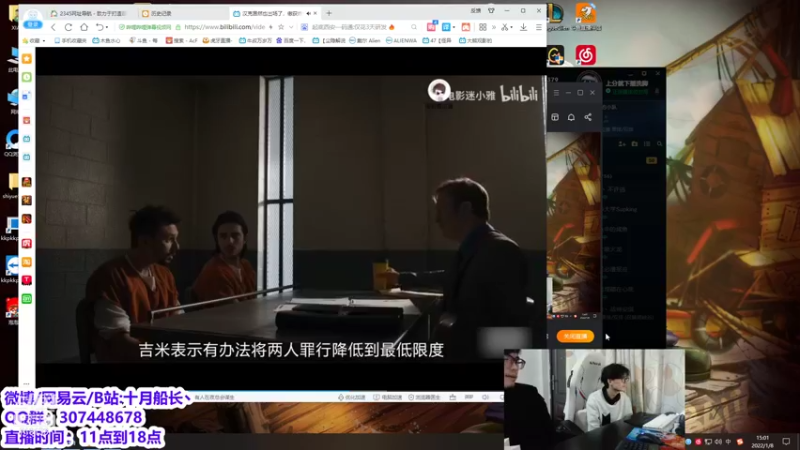This screenshot has width=800, height=450.
Task: Open the favorites star icon in sidebar
Action: click(27, 59)
